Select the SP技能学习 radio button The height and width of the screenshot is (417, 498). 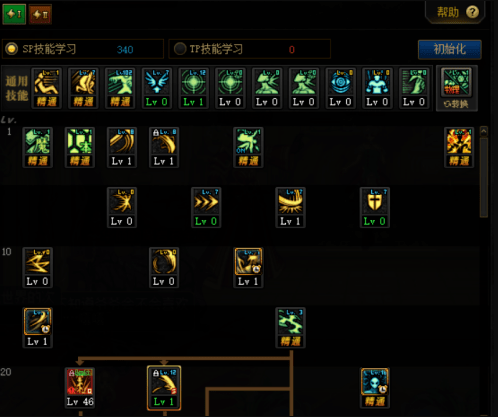click(12, 49)
